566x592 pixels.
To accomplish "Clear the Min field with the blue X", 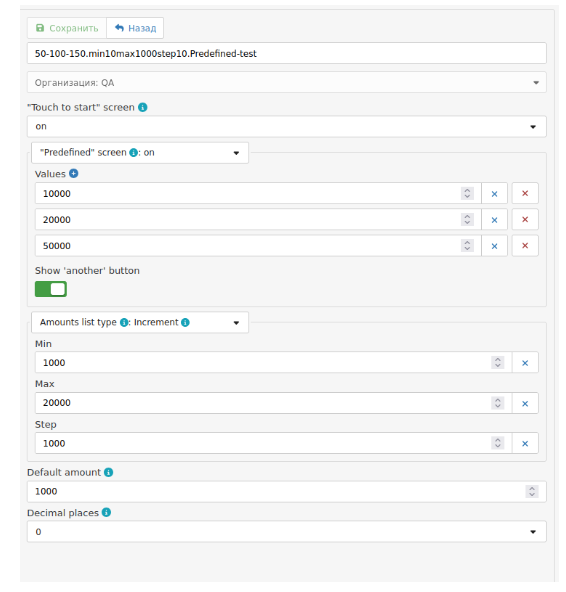I will click(525, 363).
